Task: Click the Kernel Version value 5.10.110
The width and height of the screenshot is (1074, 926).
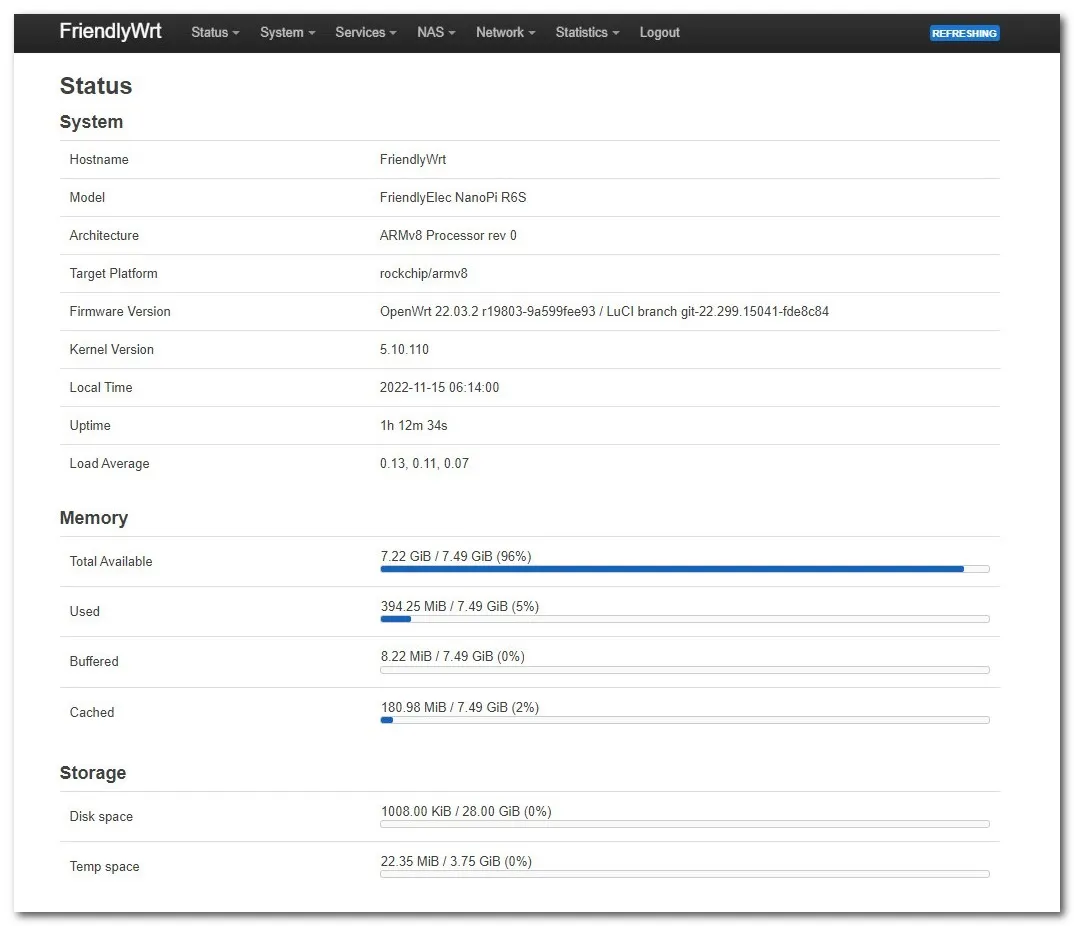Action: 404,350
